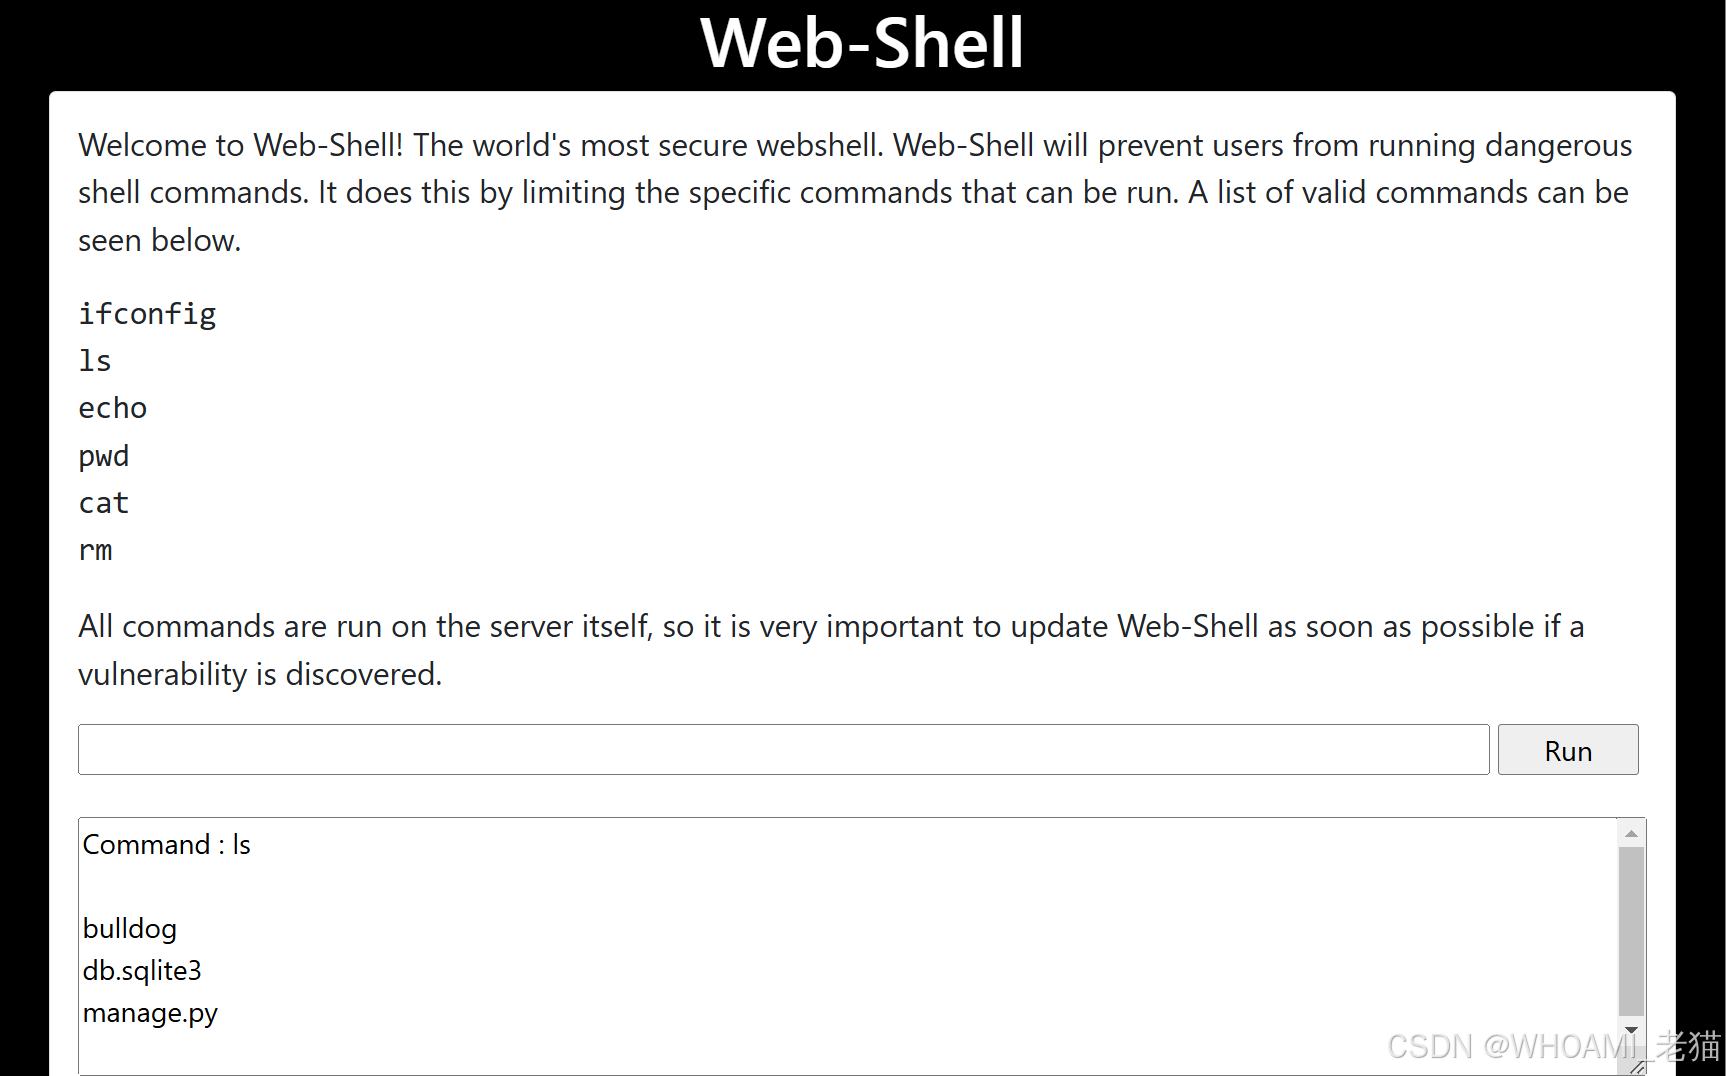
Task: Click db.sqlite3 in the output listing
Action: pos(142,971)
